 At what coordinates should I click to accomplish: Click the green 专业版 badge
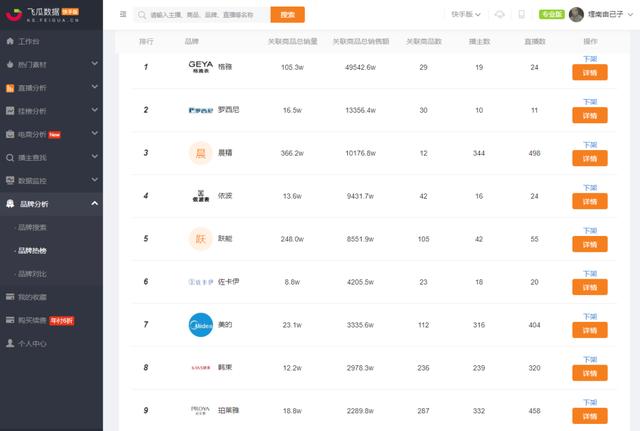pos(551,14)
